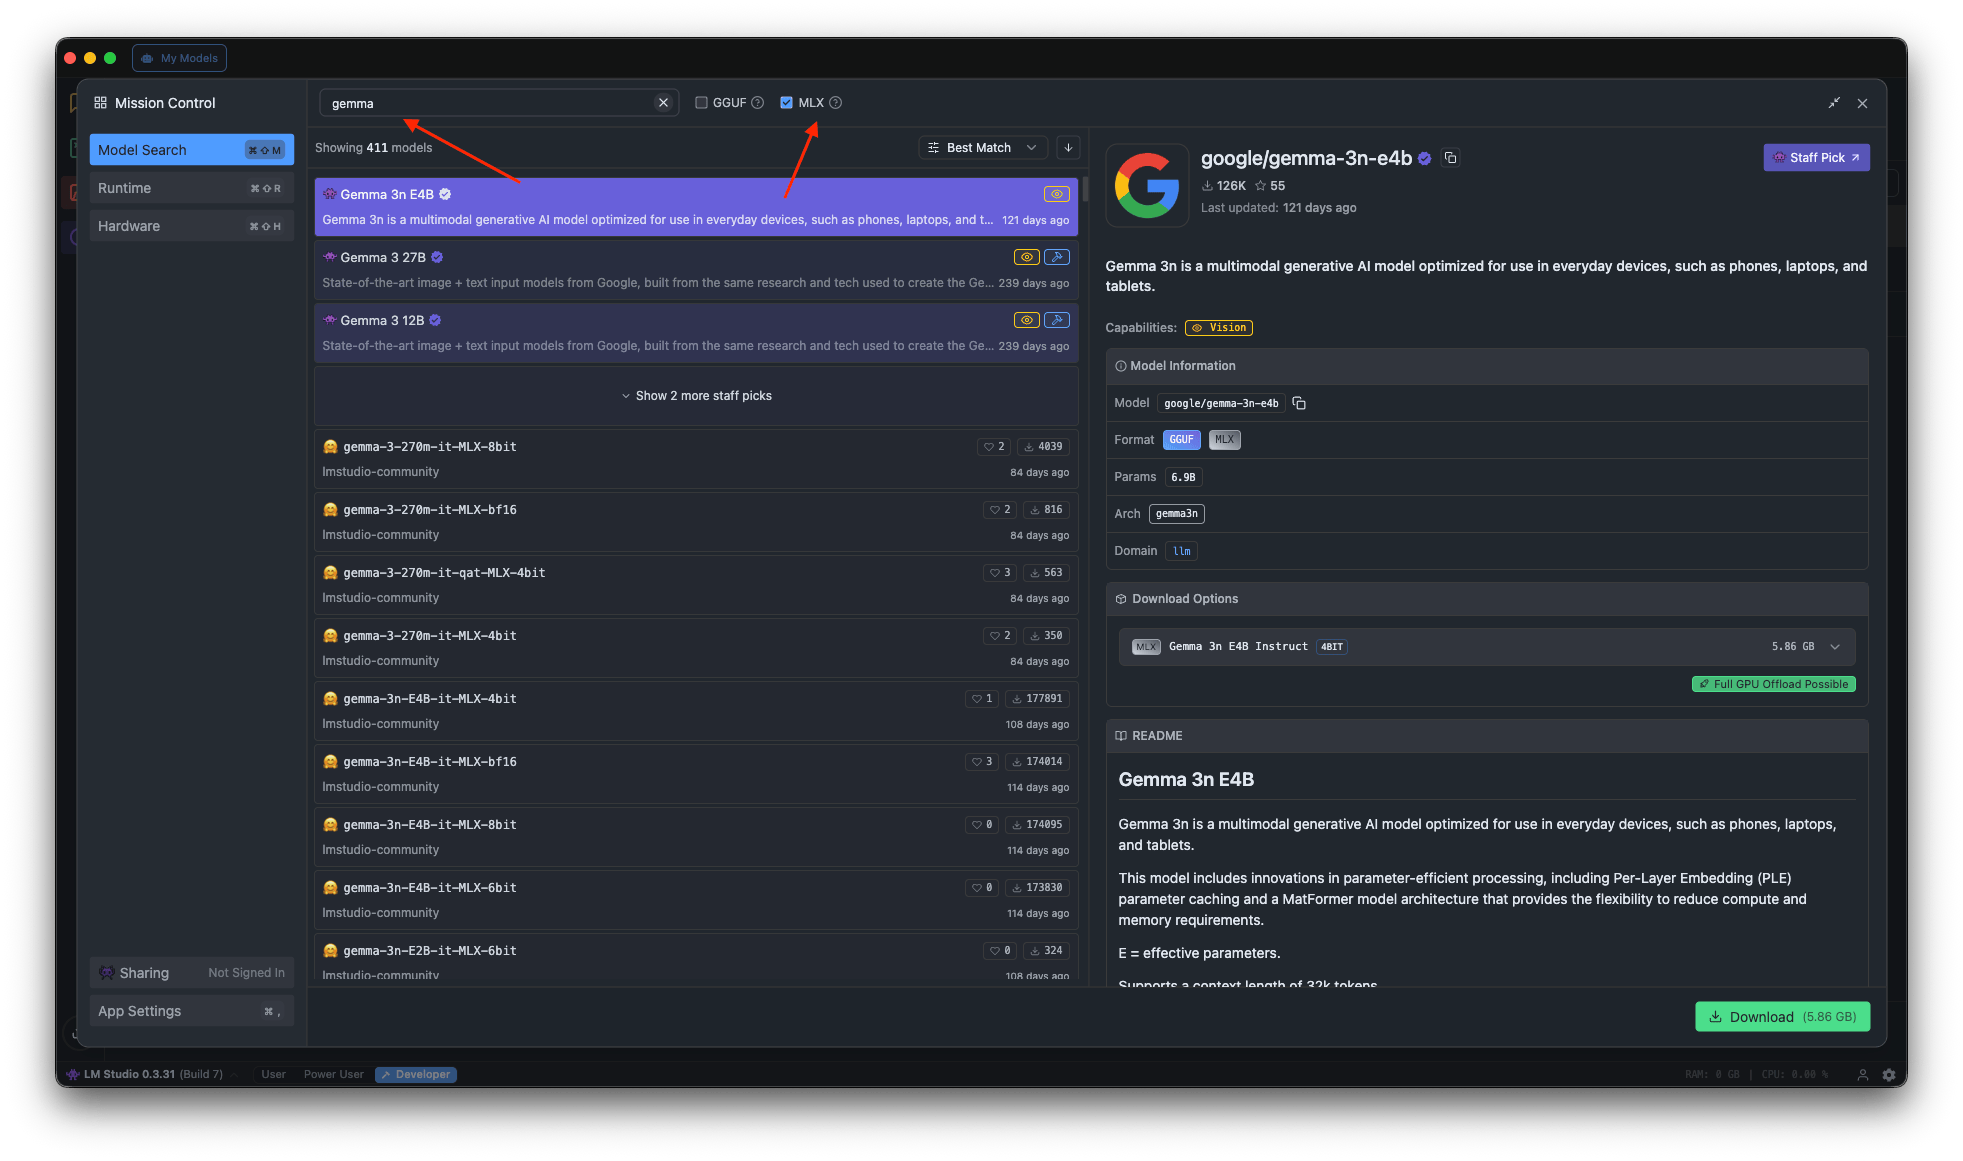Open the Best Match sort dropdown
The image size is (1963, 1161).
pos(983,148)
